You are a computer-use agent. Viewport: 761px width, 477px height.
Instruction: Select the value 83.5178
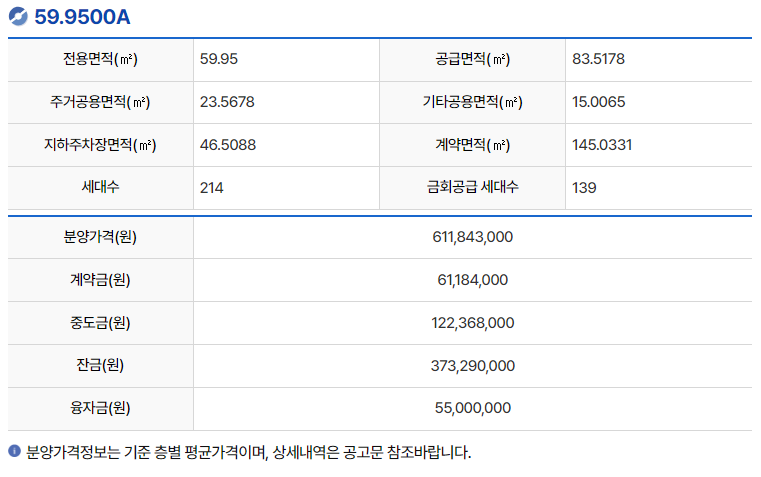pos(598,59)
